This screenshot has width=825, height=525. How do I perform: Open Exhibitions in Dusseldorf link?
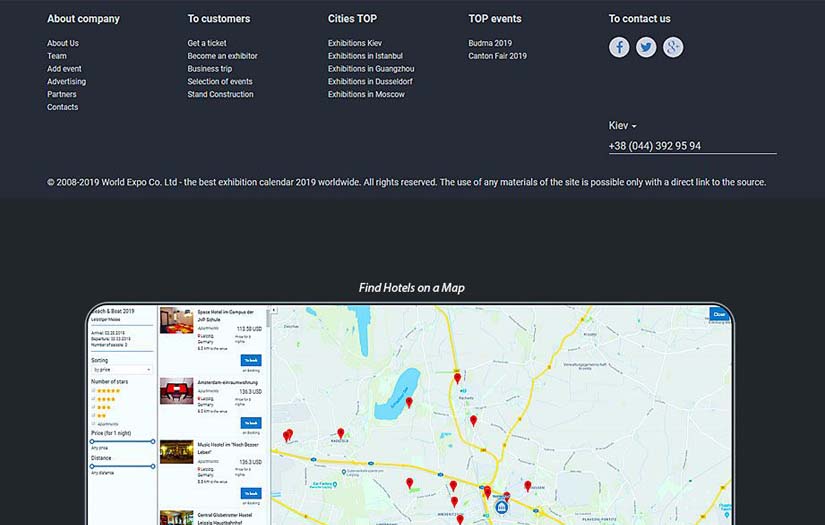coord(370,82)
